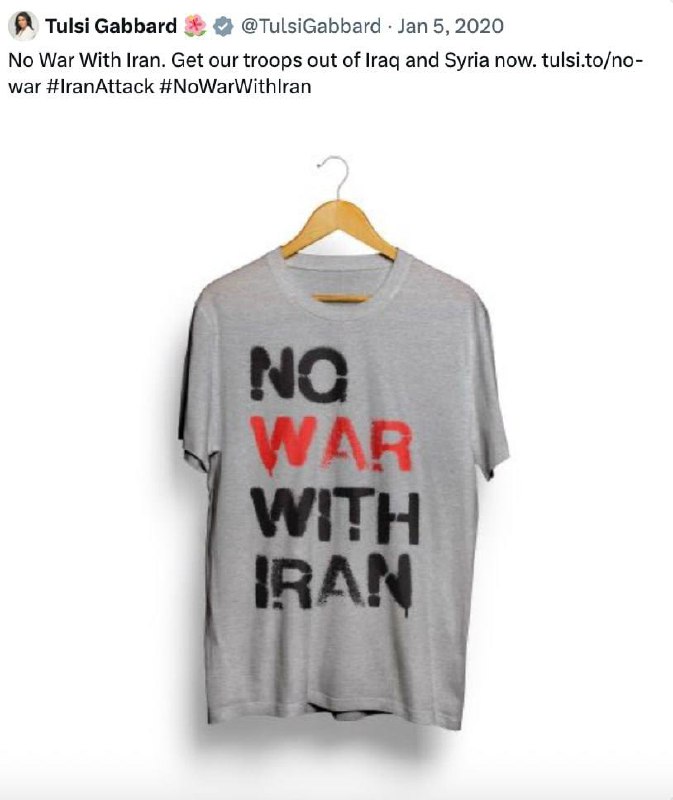
Task: Follow the tulsi.to/no-war link
Action: (327, 73)
